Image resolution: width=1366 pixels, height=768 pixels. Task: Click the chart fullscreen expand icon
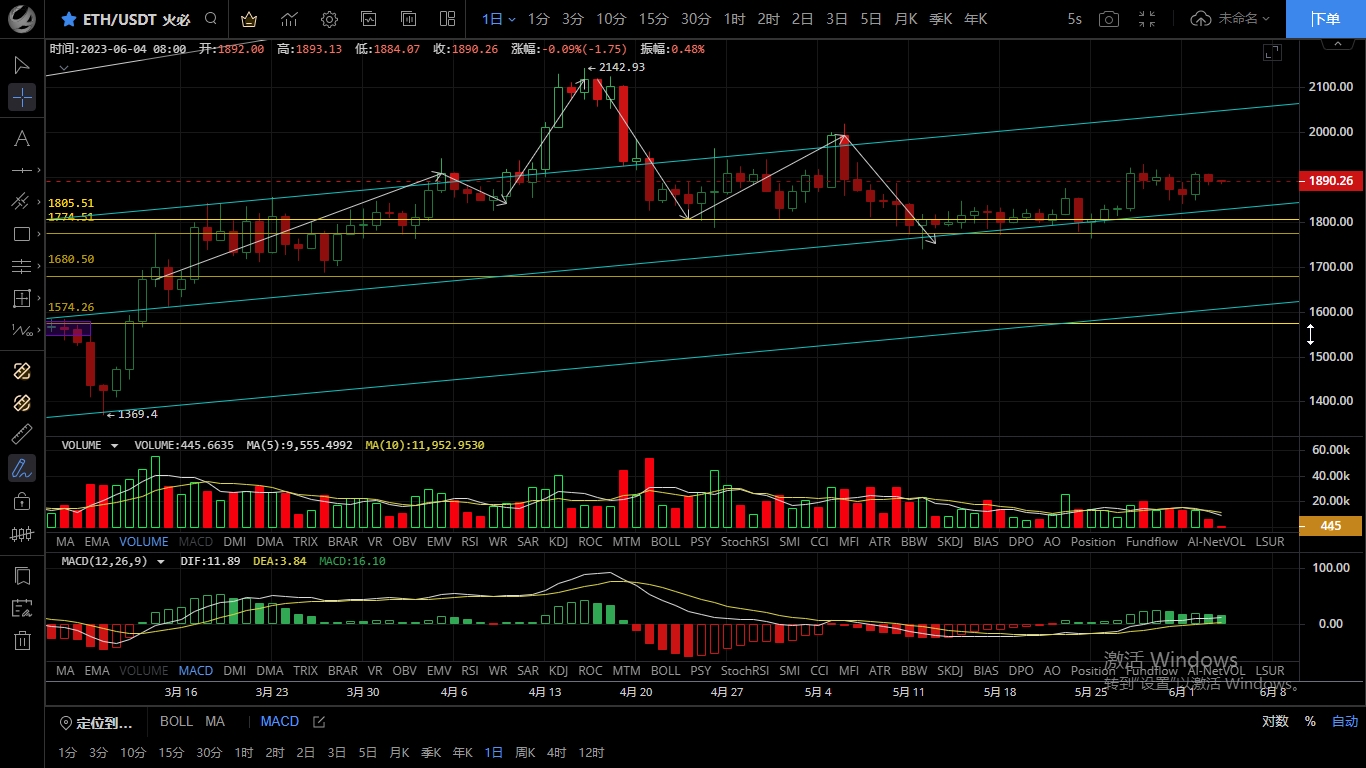click(1272, 52)
